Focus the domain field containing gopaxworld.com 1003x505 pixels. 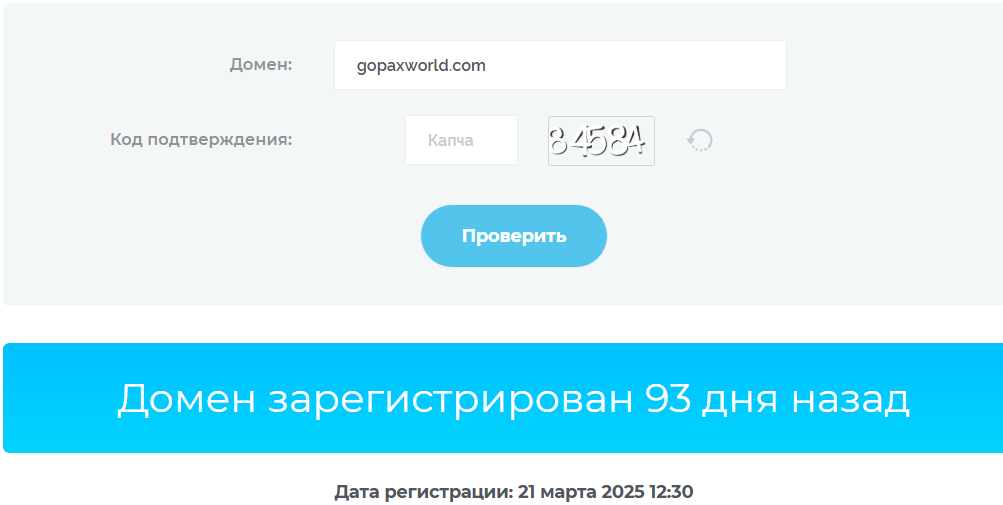coord(560,65)
